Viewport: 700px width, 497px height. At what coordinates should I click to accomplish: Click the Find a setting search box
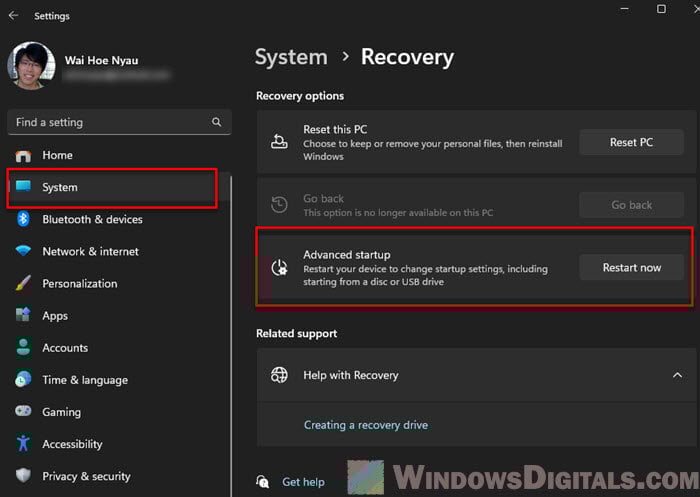coord(119,122)
